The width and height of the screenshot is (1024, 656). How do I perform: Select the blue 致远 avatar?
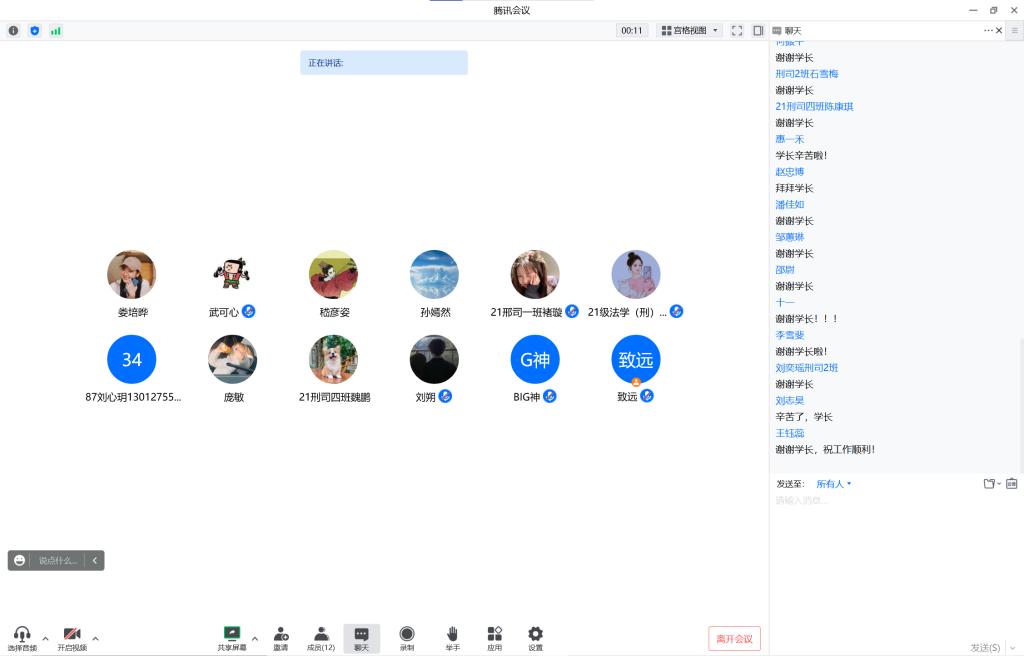coord(636,359)
